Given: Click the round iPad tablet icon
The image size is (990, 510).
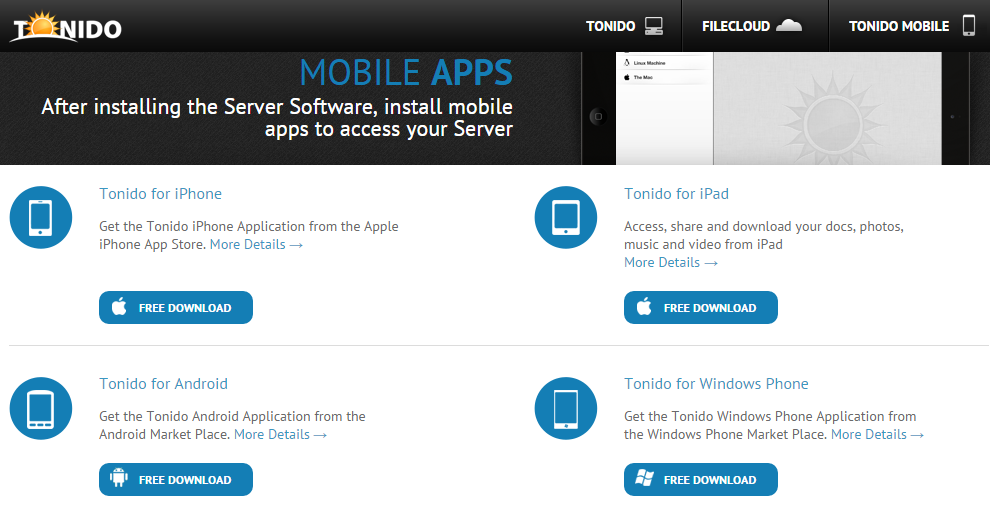Looking at the screenshot, I should [x=565, y=217].
